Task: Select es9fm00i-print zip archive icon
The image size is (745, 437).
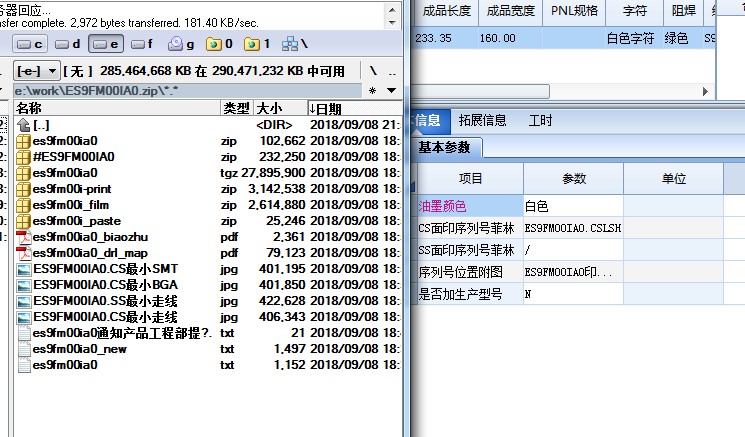Action: [23, 189]
